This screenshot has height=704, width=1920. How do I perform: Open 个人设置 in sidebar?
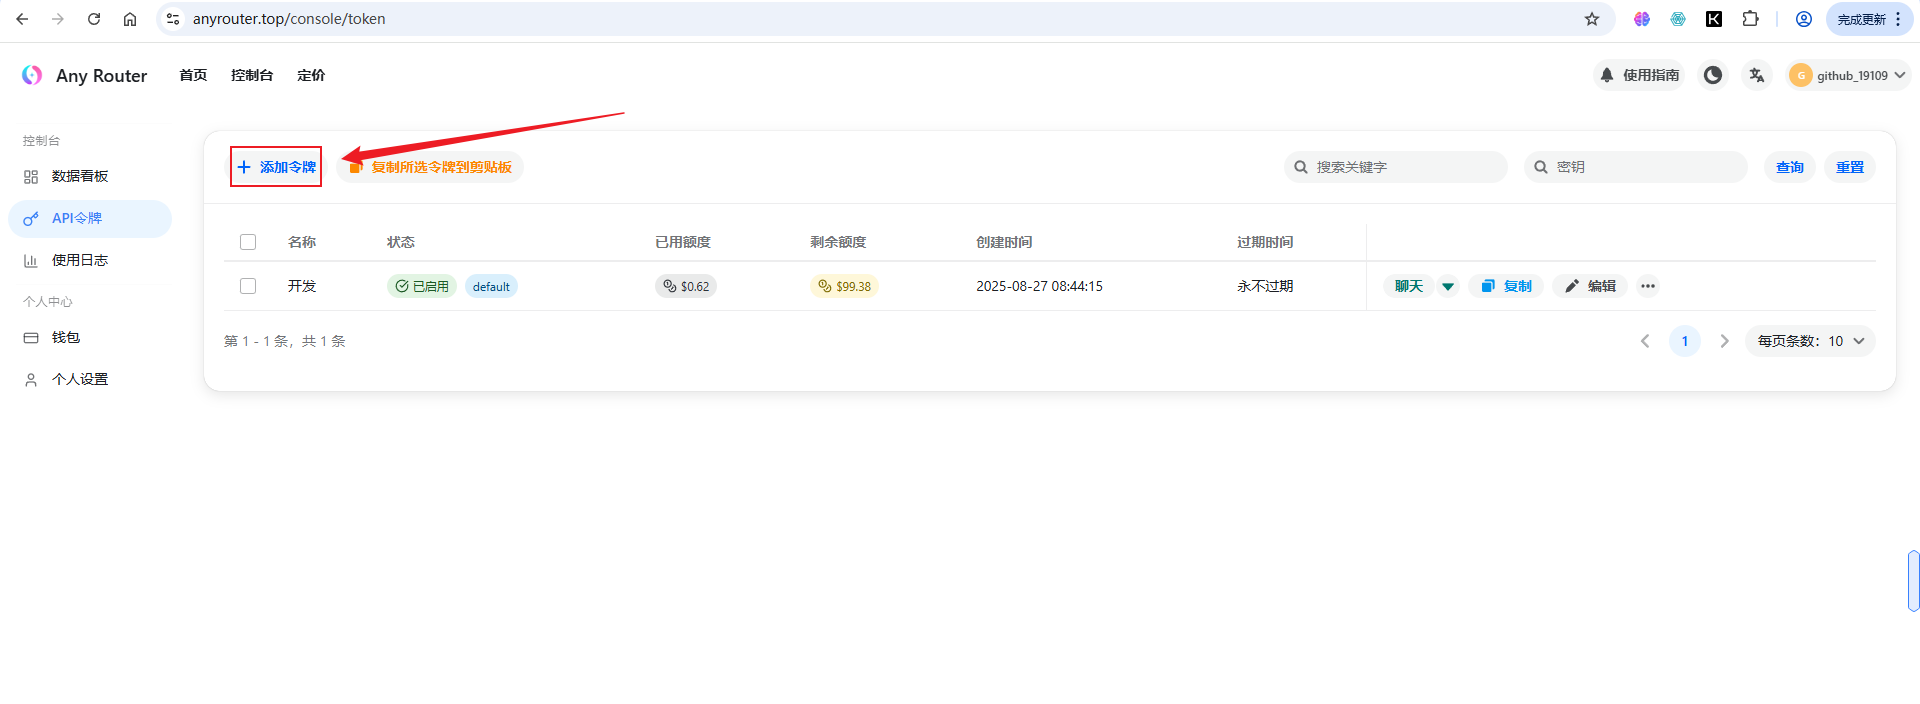pyautogui.click(x=90, y=379)
